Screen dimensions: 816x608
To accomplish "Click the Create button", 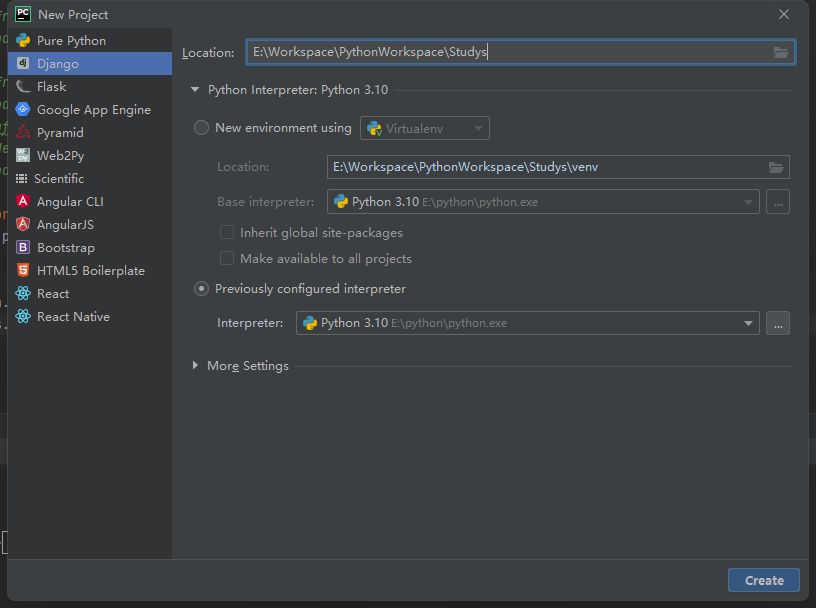I will click(x=763, y=580).
